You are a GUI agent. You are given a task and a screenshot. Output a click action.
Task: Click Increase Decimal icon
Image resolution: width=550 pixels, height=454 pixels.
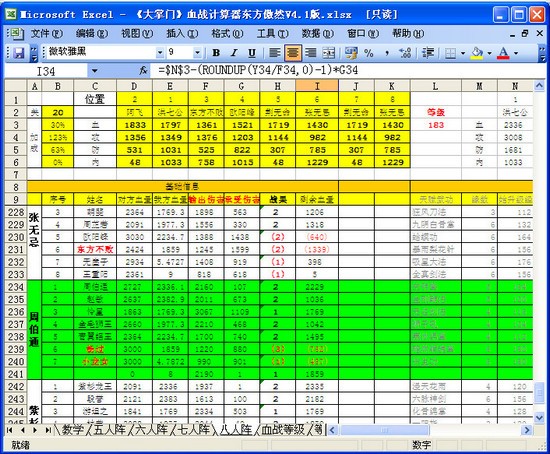coord(405,53)
